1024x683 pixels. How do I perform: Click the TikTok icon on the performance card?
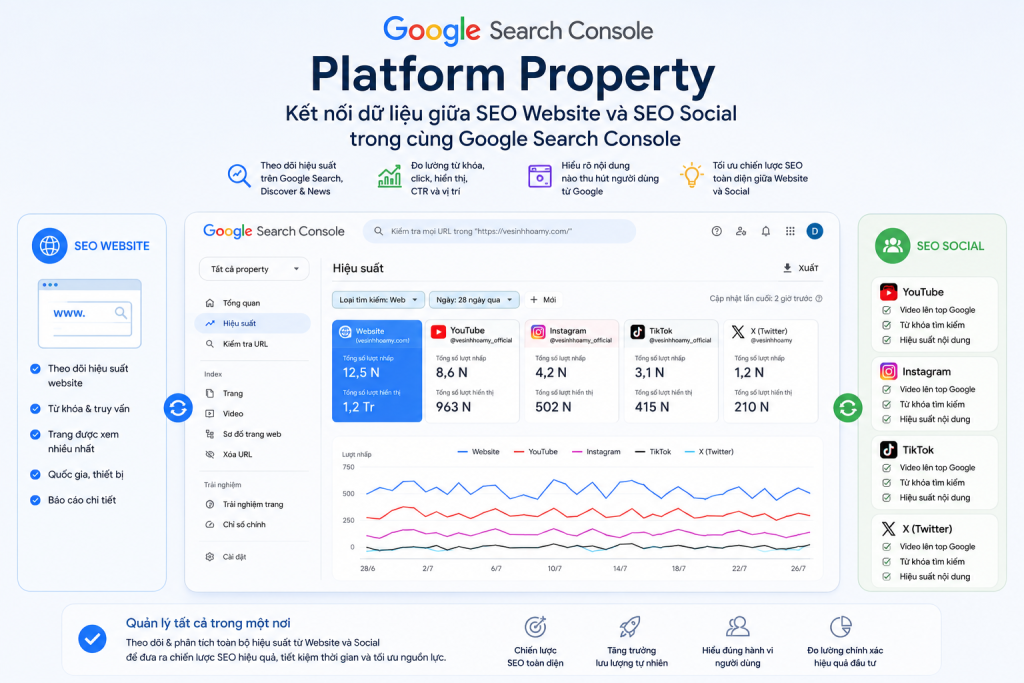click(637, 332)
